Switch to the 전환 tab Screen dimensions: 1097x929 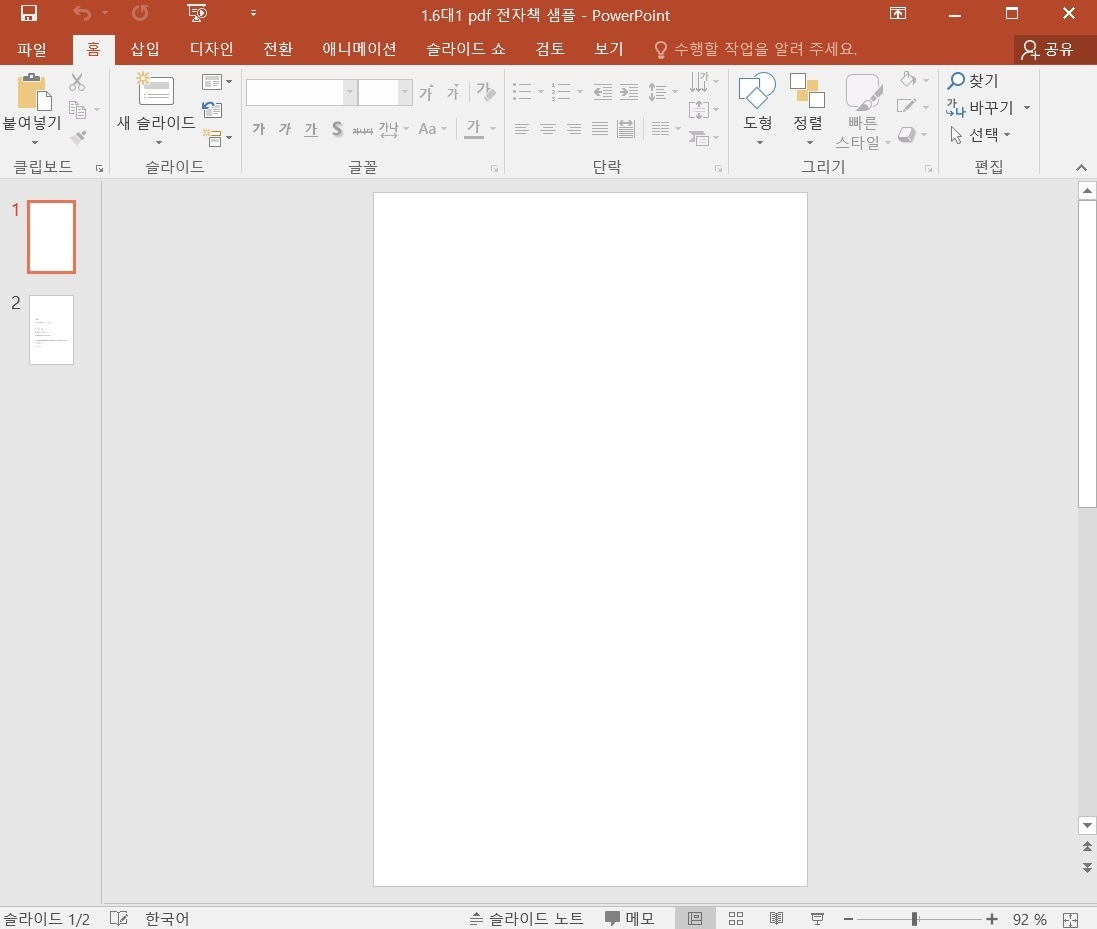coord(278,49)
